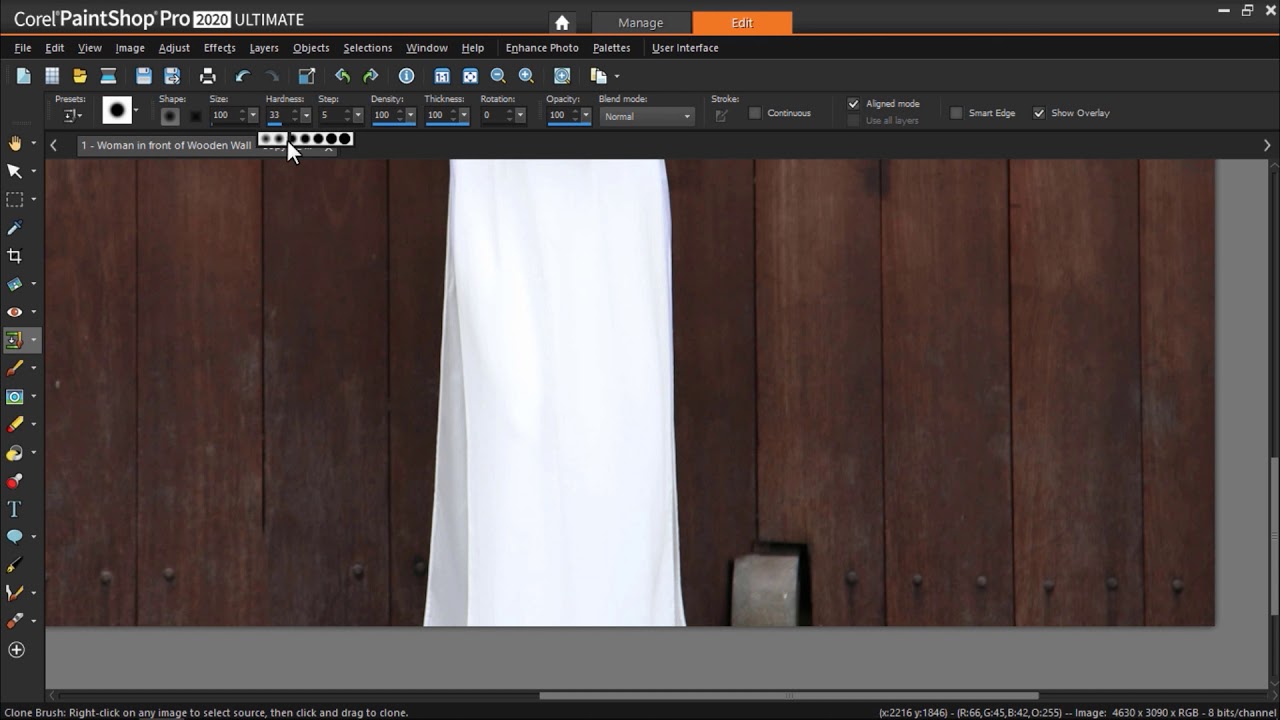Enable the Smart Edge option
1280x720 pixels.
[956, 113]
